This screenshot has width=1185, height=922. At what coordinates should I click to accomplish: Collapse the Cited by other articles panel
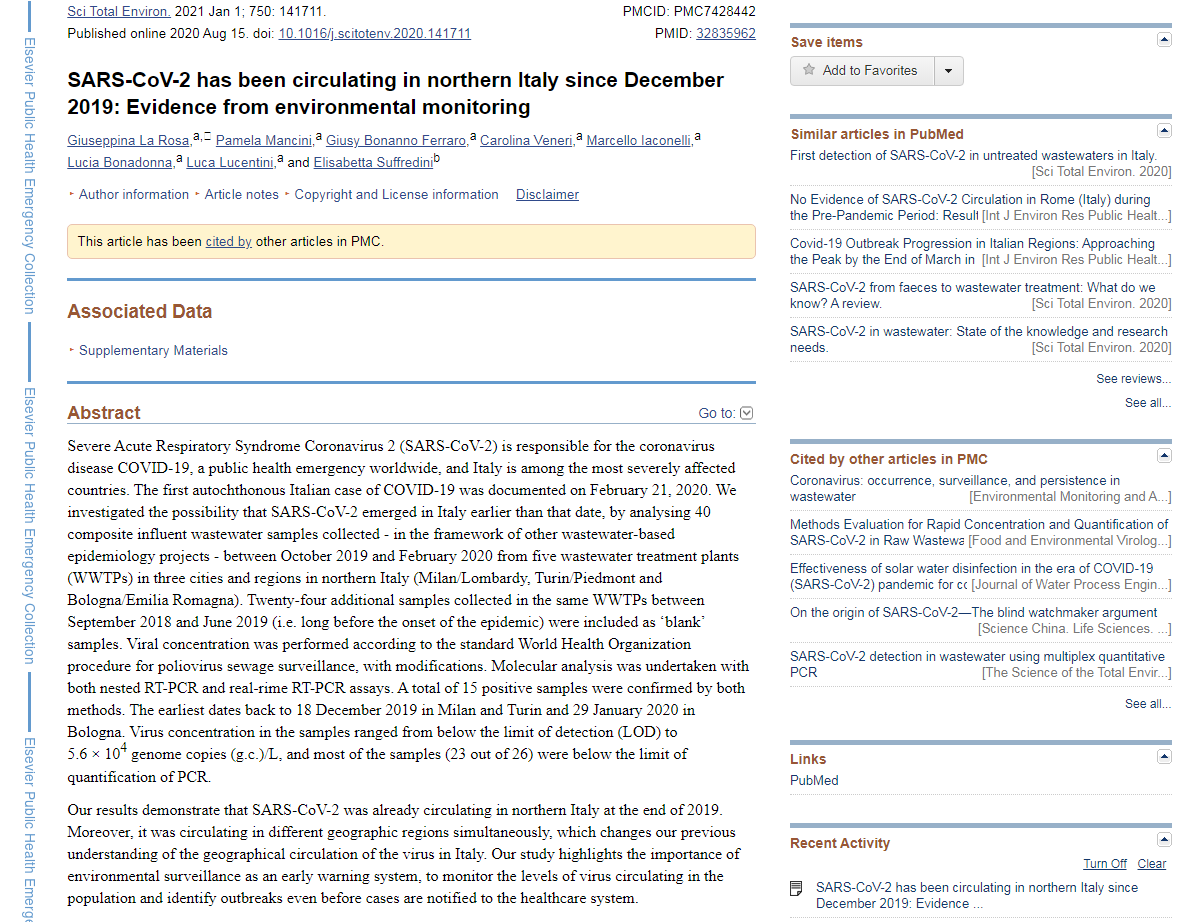(1164, 456)
